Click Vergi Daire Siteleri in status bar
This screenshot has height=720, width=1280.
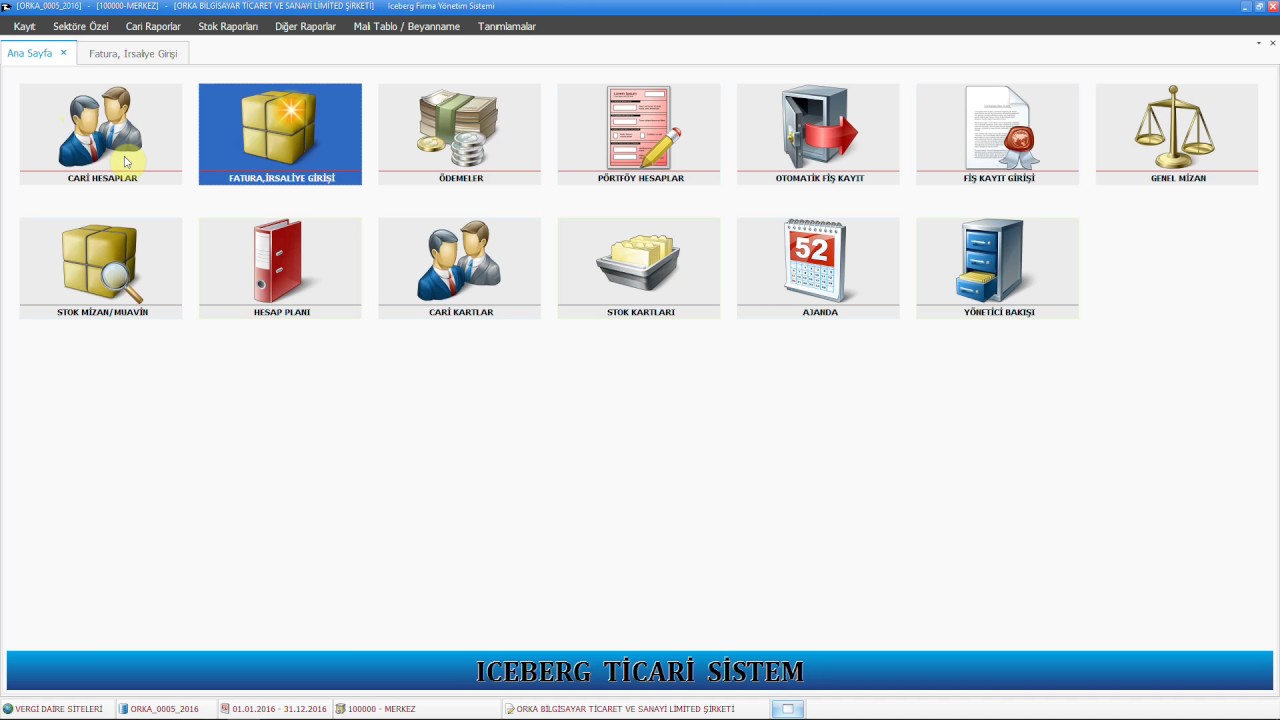point(52,709)
